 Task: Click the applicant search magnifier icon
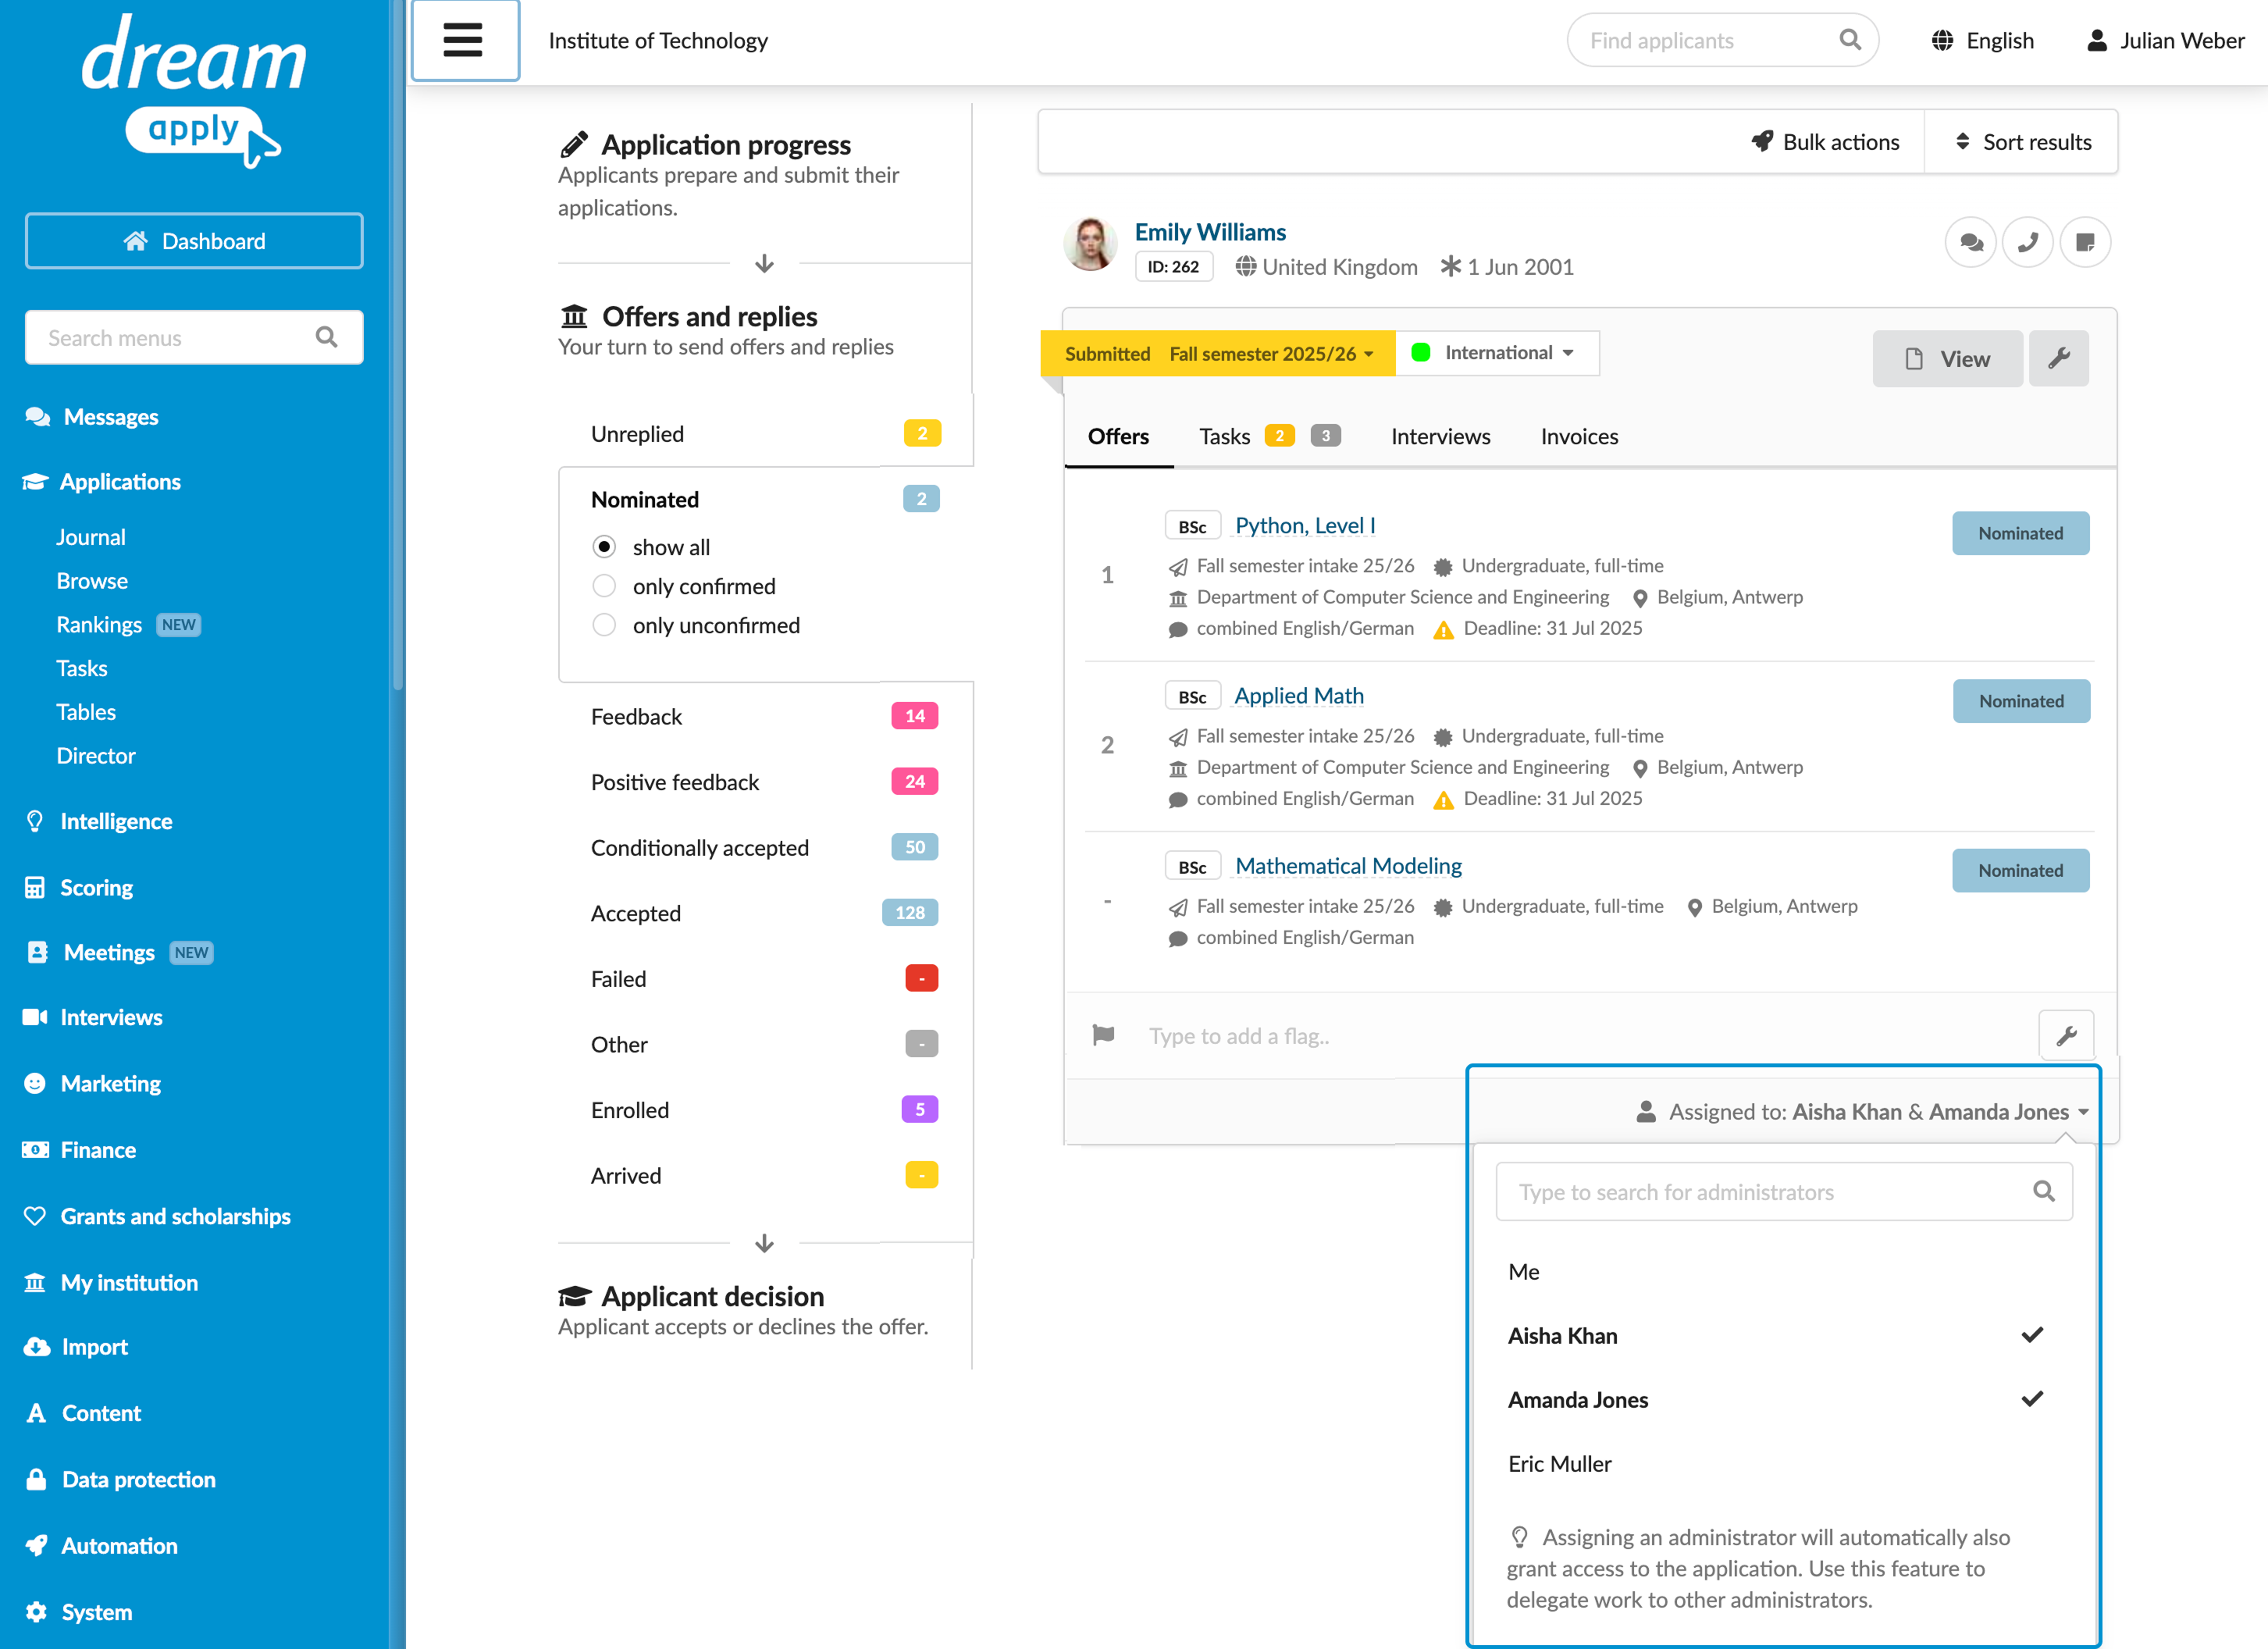tap(1850, 40)
